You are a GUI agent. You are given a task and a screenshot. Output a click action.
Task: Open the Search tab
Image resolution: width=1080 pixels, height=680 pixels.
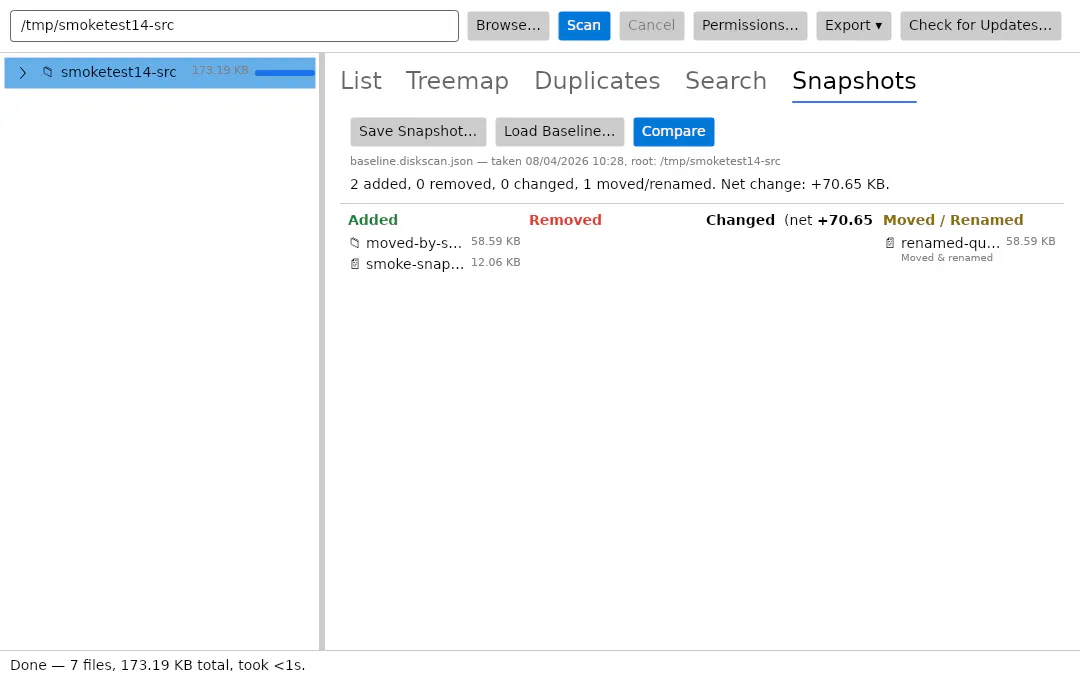coord(726,81)
